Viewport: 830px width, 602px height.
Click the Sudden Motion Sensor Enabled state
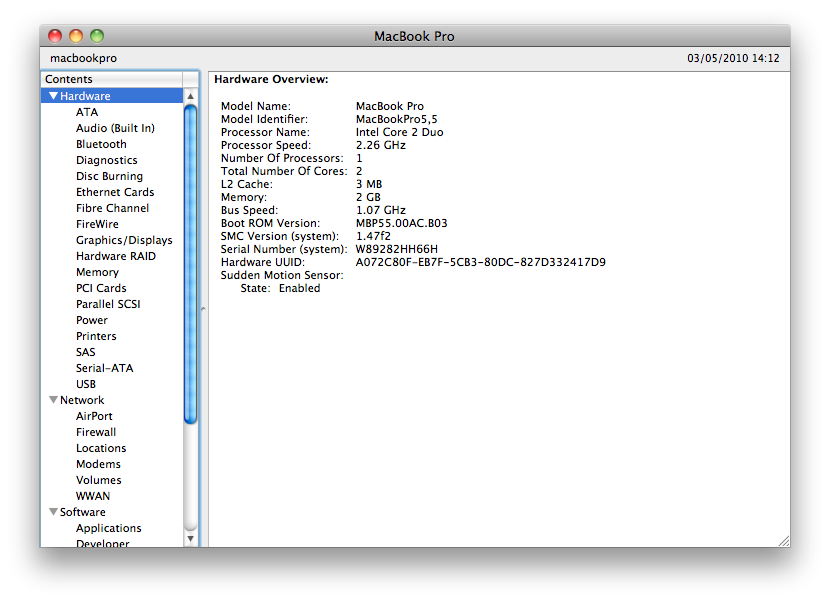(300, 288)
